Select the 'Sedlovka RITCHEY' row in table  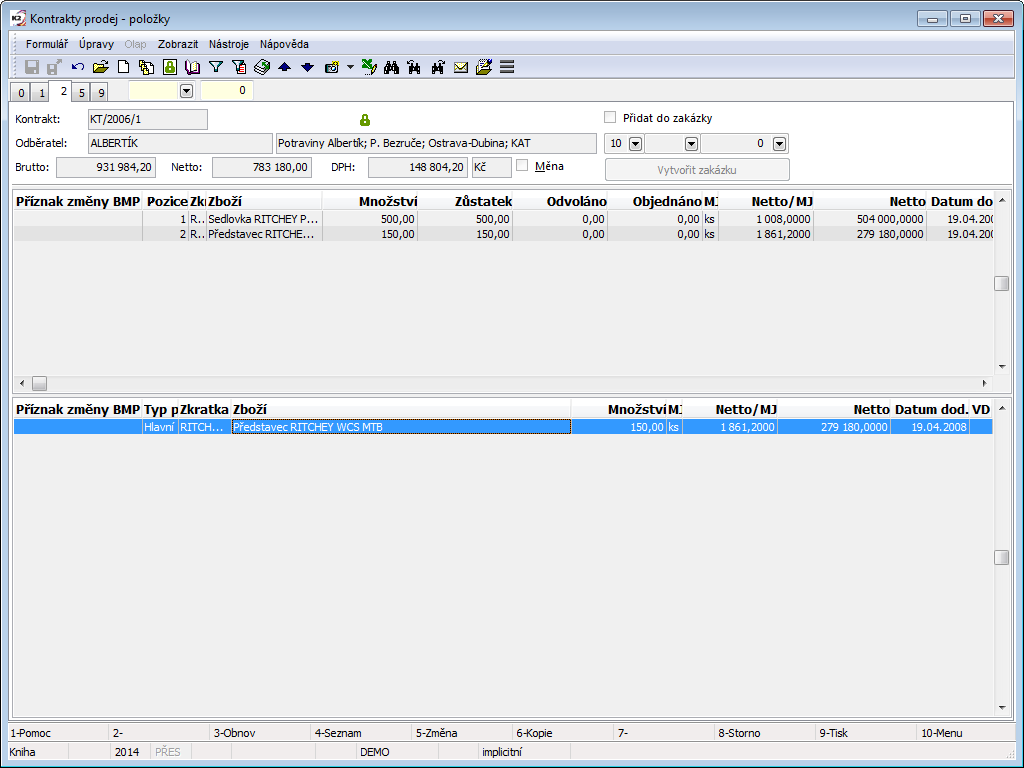pyautogui.click(x=263, y=218)
